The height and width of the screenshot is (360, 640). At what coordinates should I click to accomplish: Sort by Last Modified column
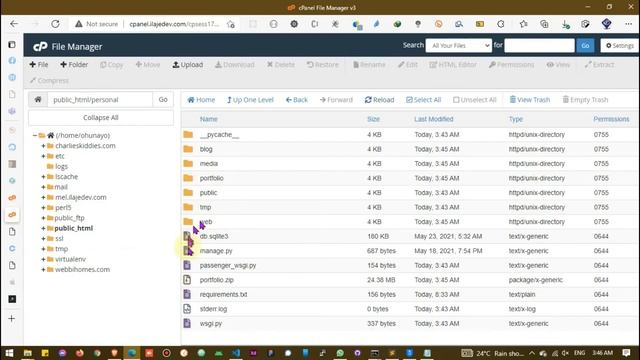433,119
